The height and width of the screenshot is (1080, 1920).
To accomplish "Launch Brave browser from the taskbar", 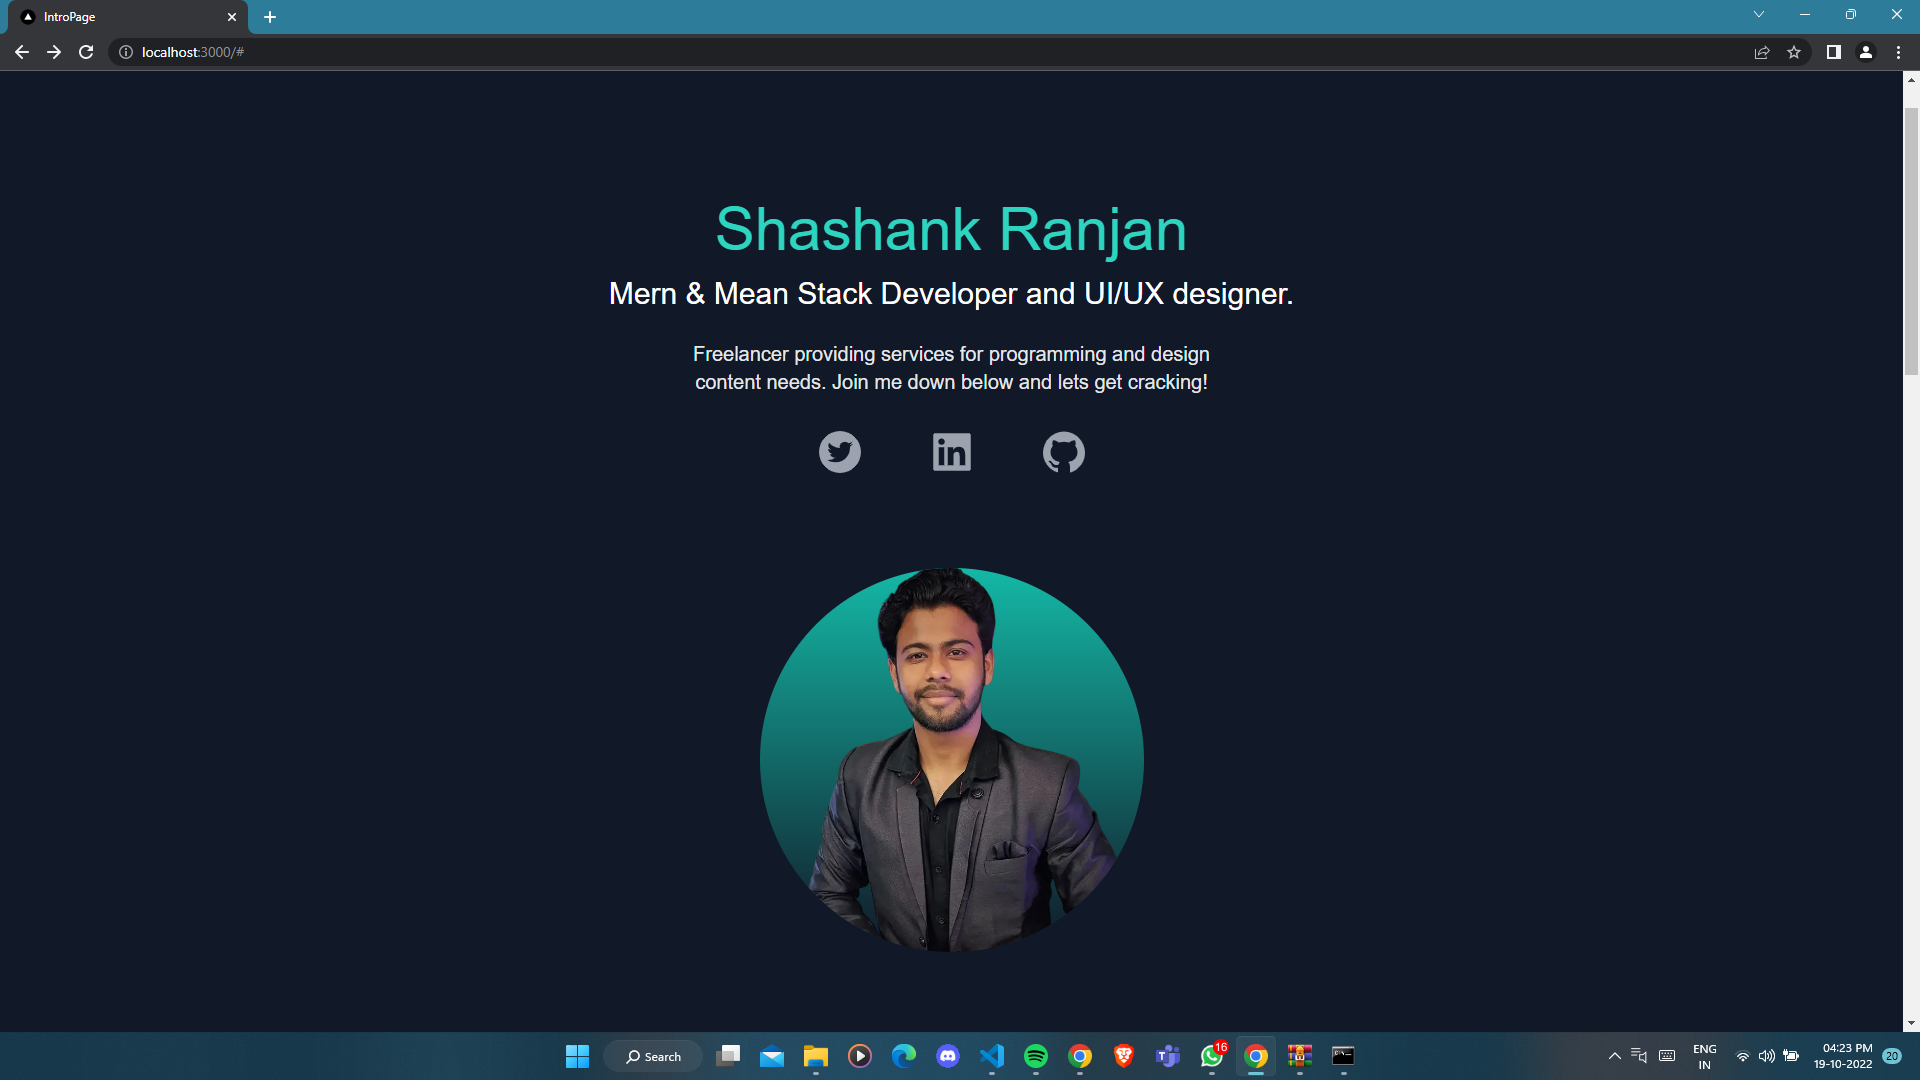I will coord(1123,1056).
